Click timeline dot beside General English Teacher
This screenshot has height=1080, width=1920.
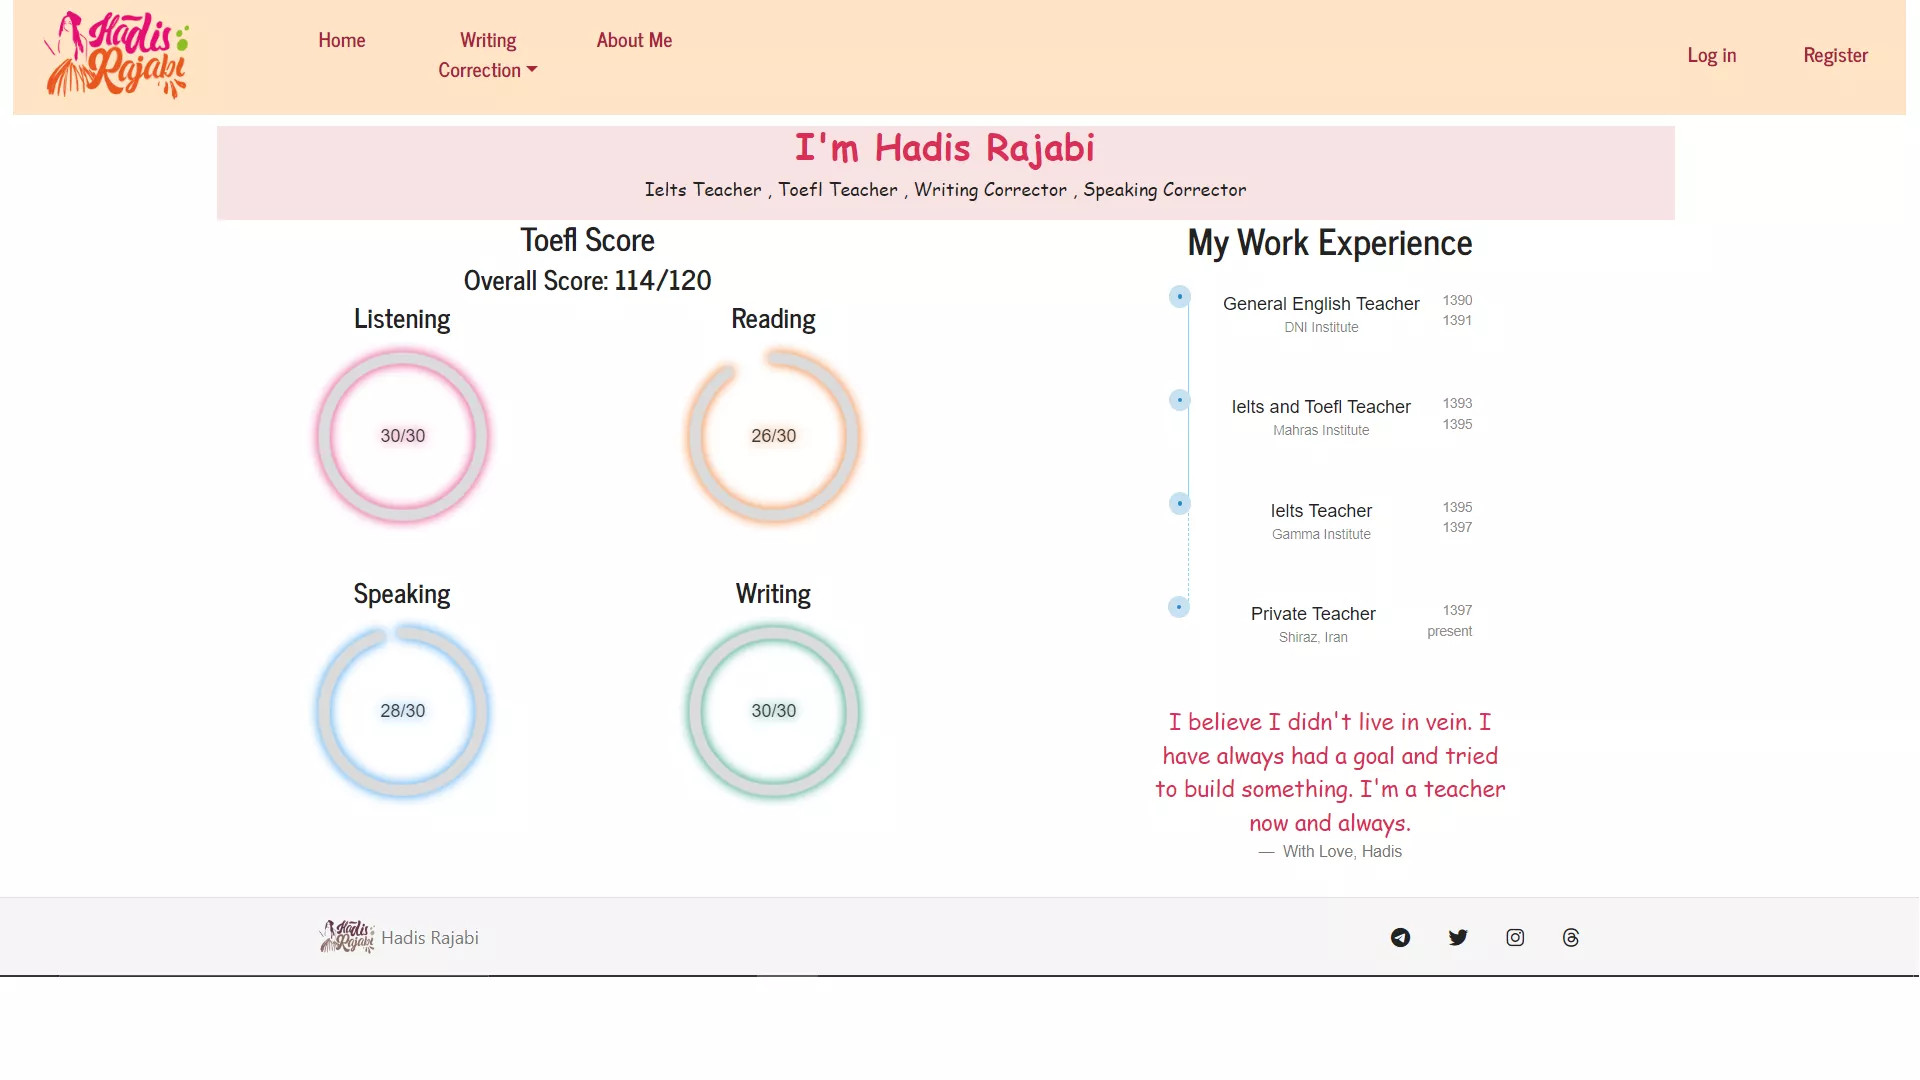pyautogui.click(x=1180, y=297)
